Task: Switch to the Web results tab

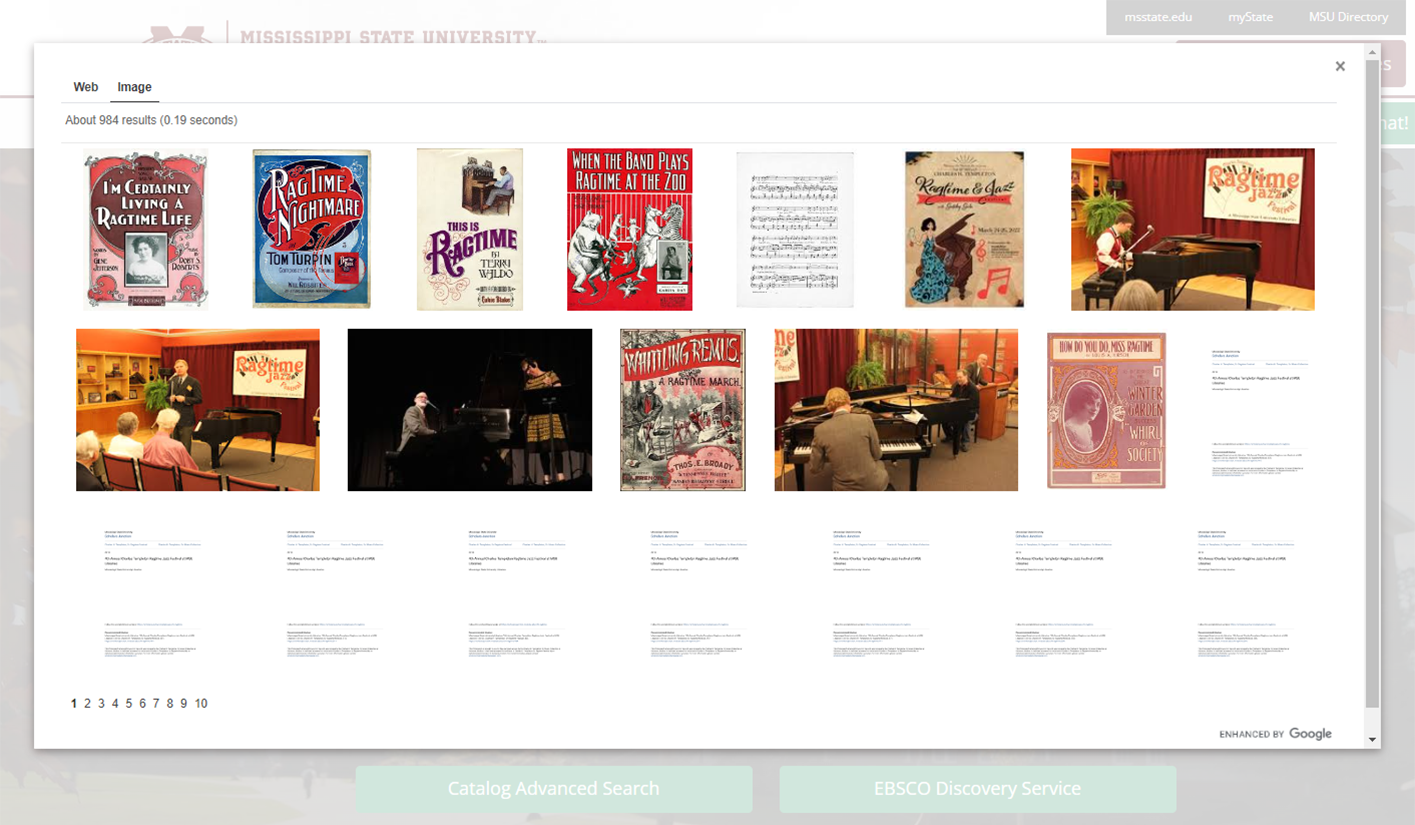Action: 86,87
